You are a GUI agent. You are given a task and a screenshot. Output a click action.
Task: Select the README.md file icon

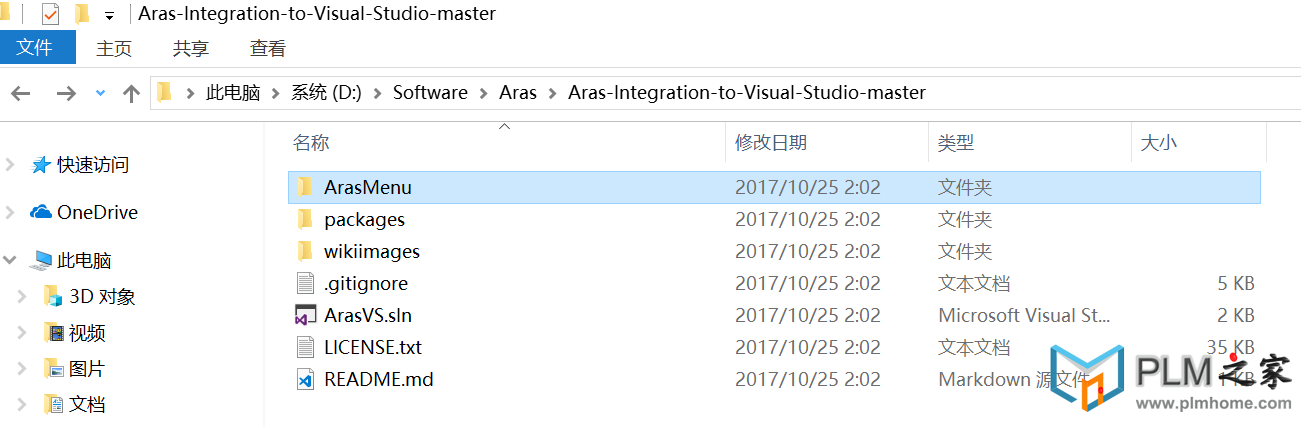click(305, 379)
